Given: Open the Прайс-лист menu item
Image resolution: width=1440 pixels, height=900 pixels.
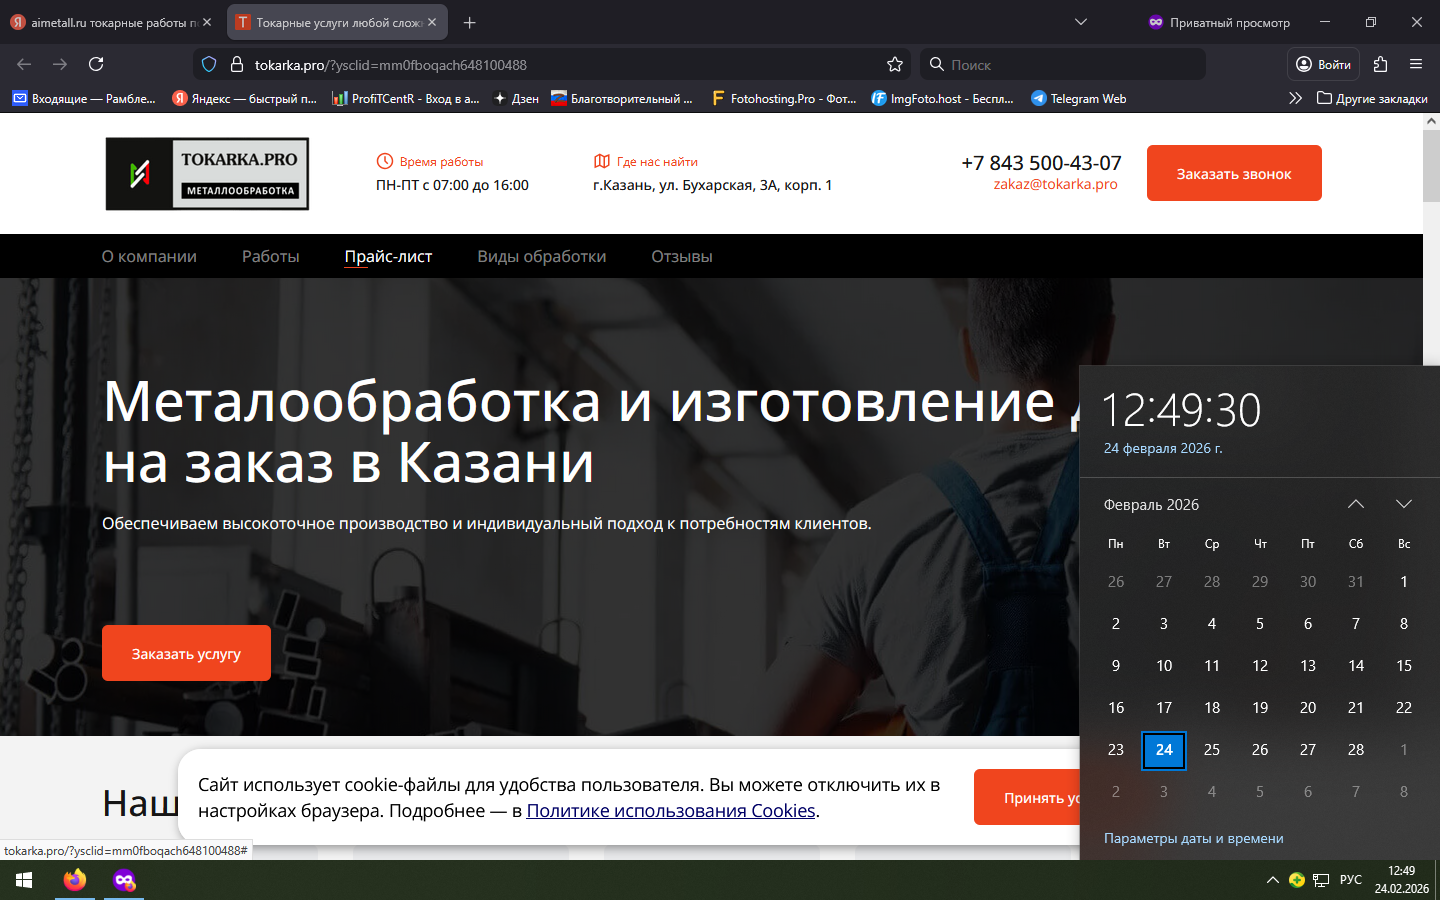Looking at the screenshot, I should click(x=388, y=256).
